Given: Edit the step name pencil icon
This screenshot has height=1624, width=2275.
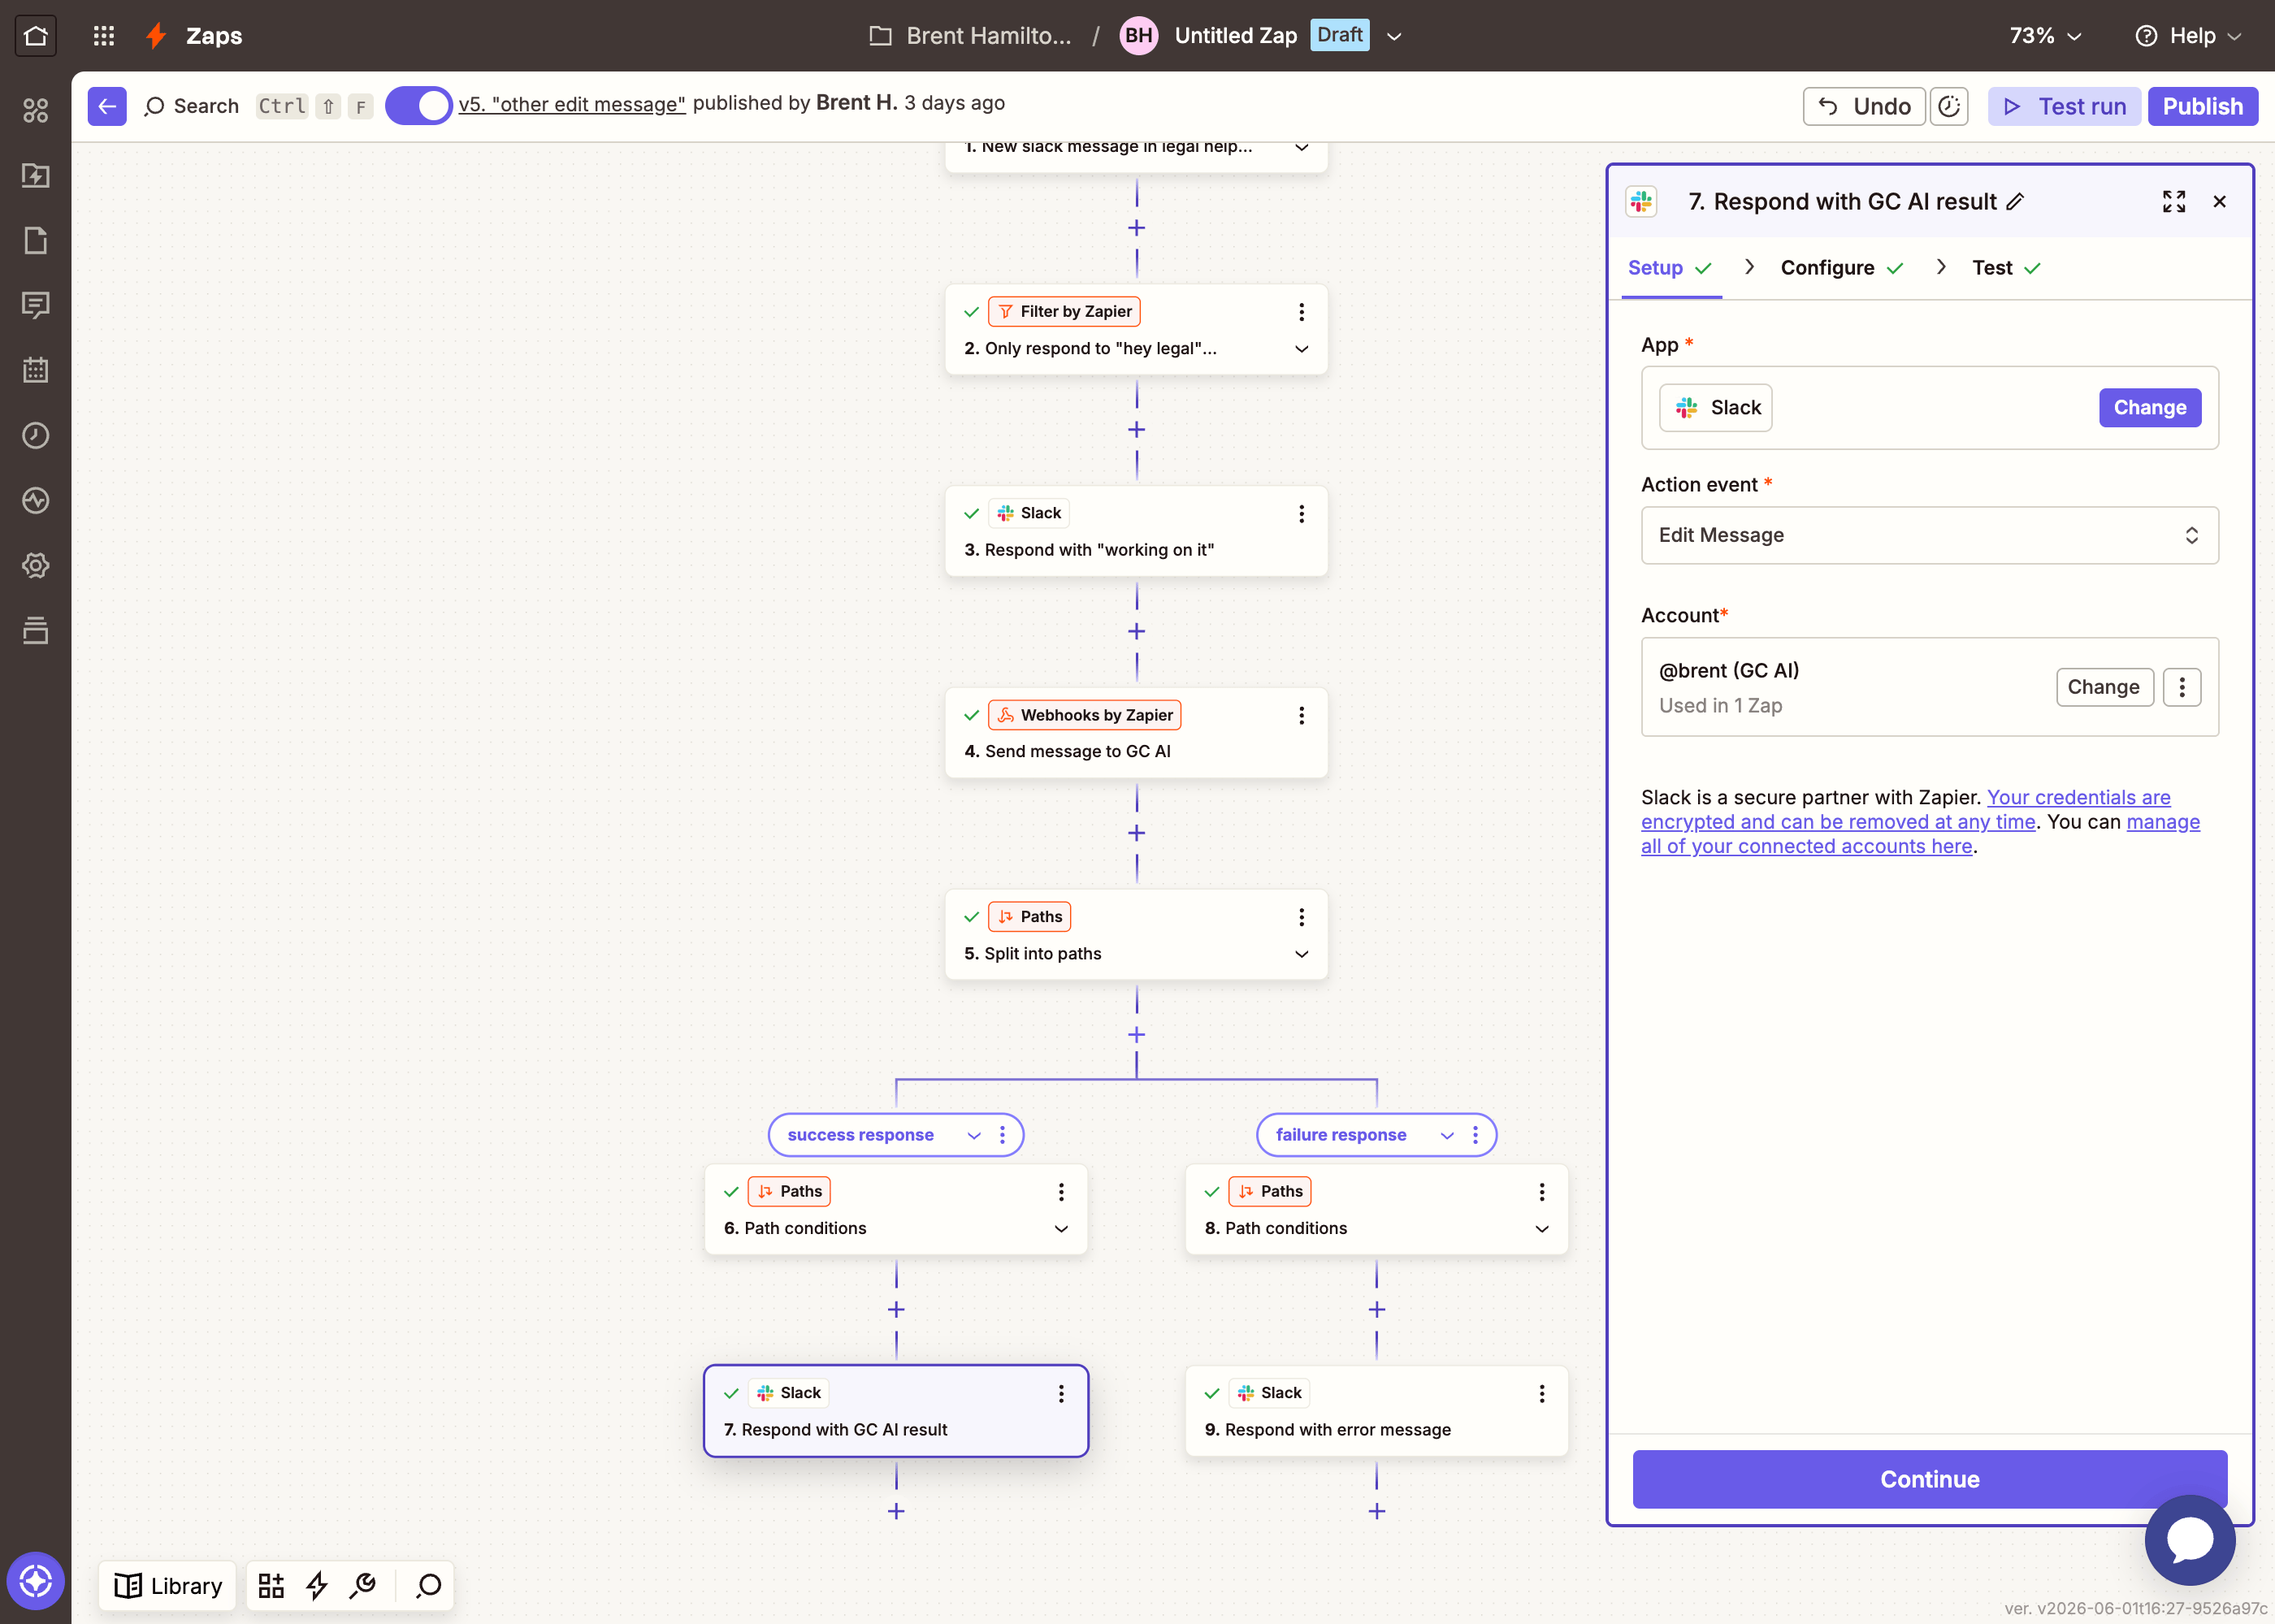Looking at the screenshot, I should [2016, 201].
